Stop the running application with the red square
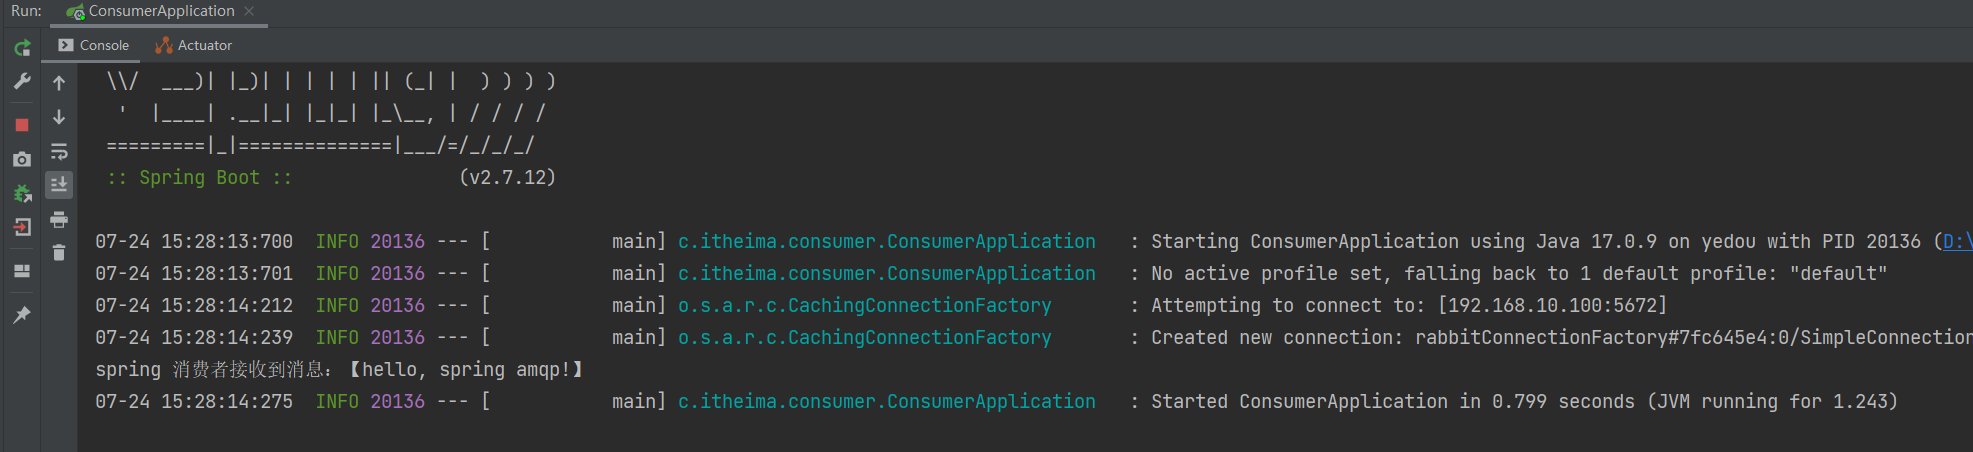1973x452 pixels. point(22,125)
